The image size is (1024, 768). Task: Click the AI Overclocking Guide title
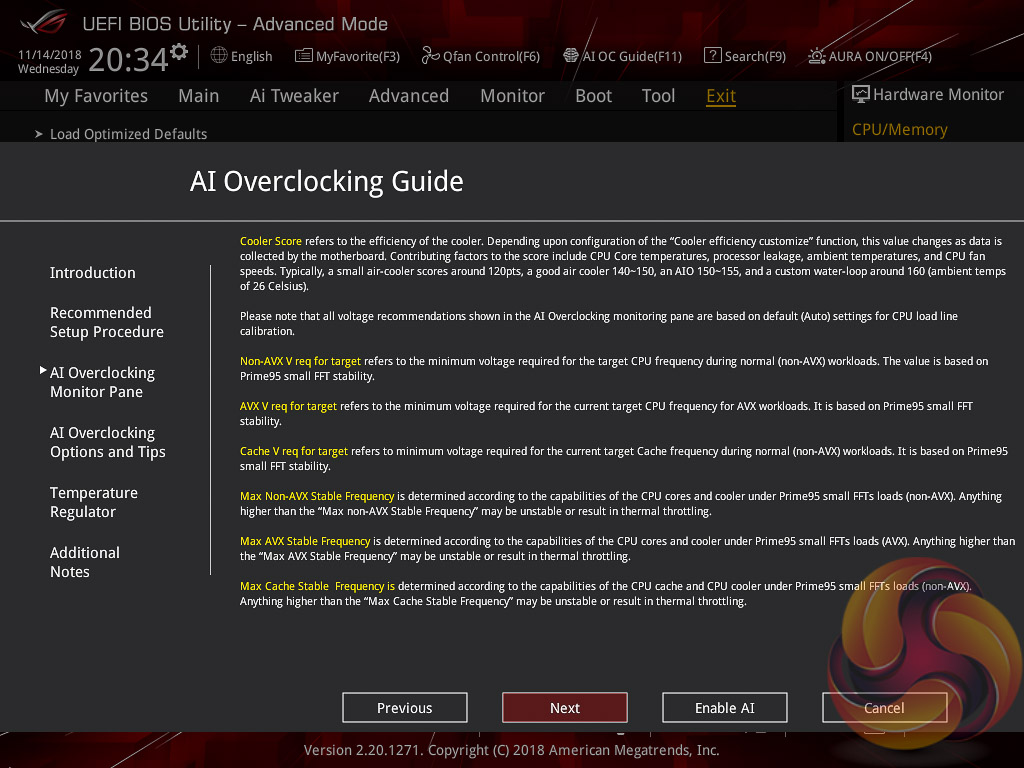click(x=327, y=182)
